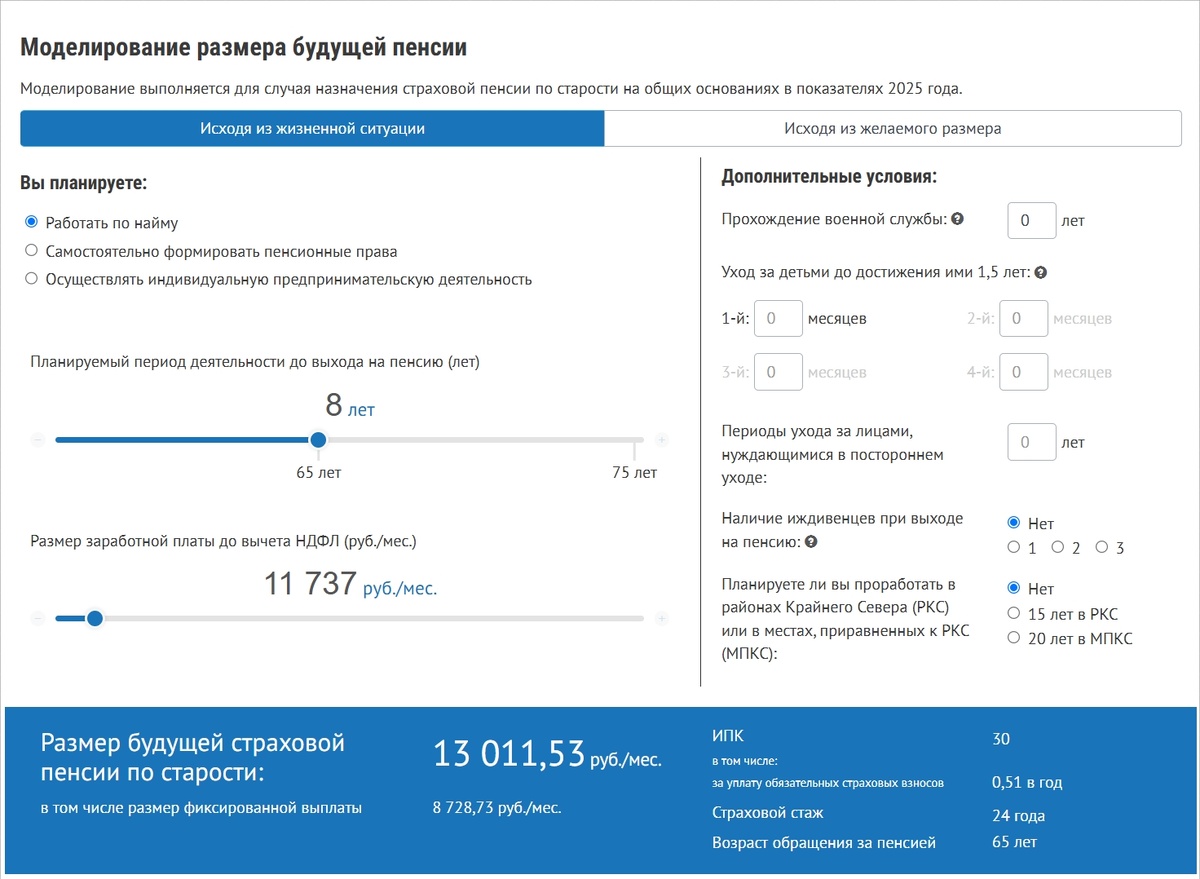Choose '20 лет в МПКС' option

tap(1013, 636)
